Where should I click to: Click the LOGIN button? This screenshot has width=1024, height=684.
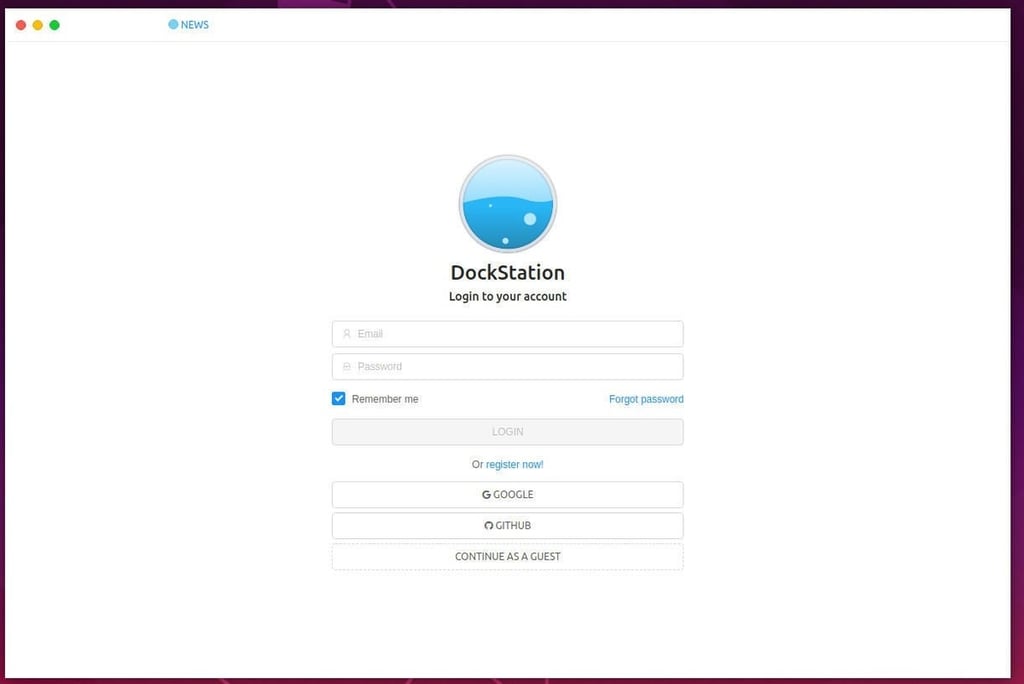click(x=507, y=432)
